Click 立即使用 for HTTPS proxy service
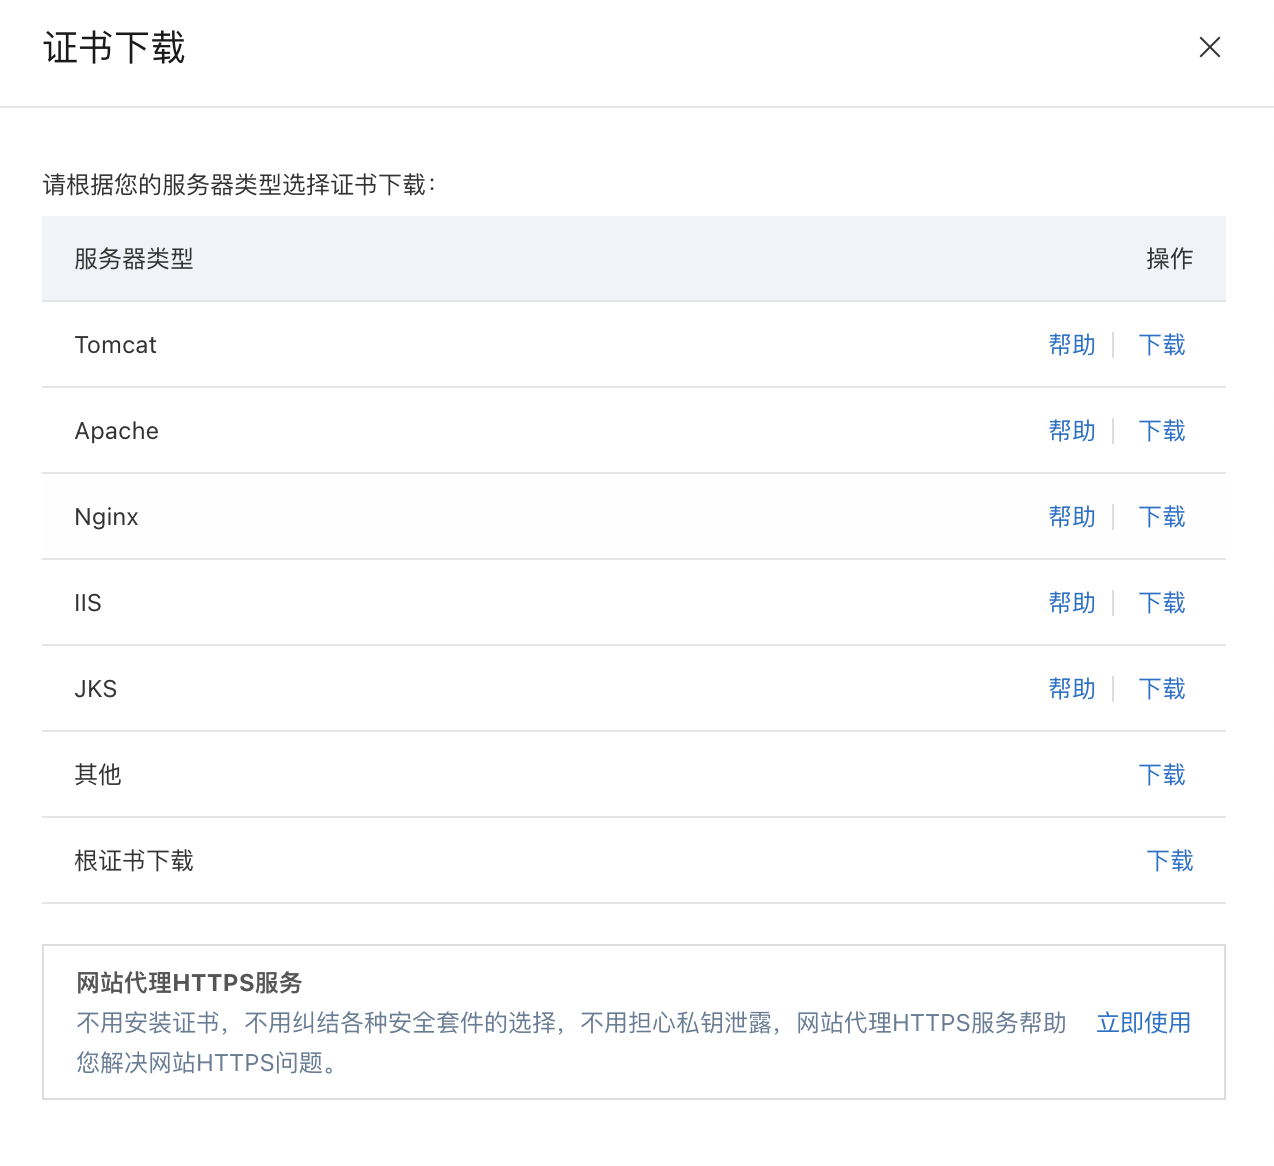Image resolution: width=1274 pixels, height=1166 pixels. click(1143, 1023)
